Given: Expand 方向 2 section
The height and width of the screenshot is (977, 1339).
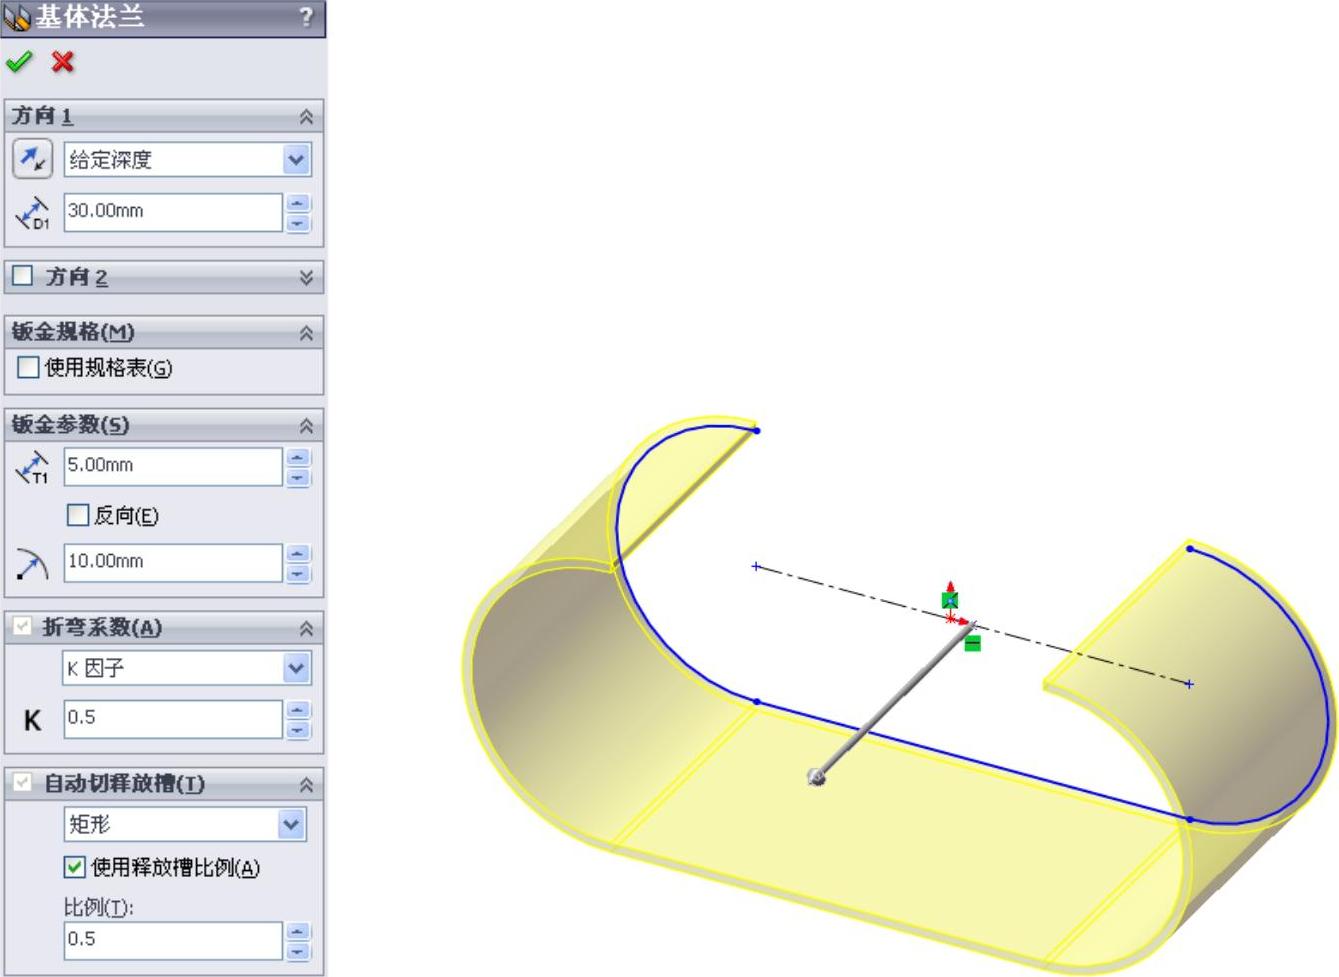Looking at the screenshot, I should [306, 277].
